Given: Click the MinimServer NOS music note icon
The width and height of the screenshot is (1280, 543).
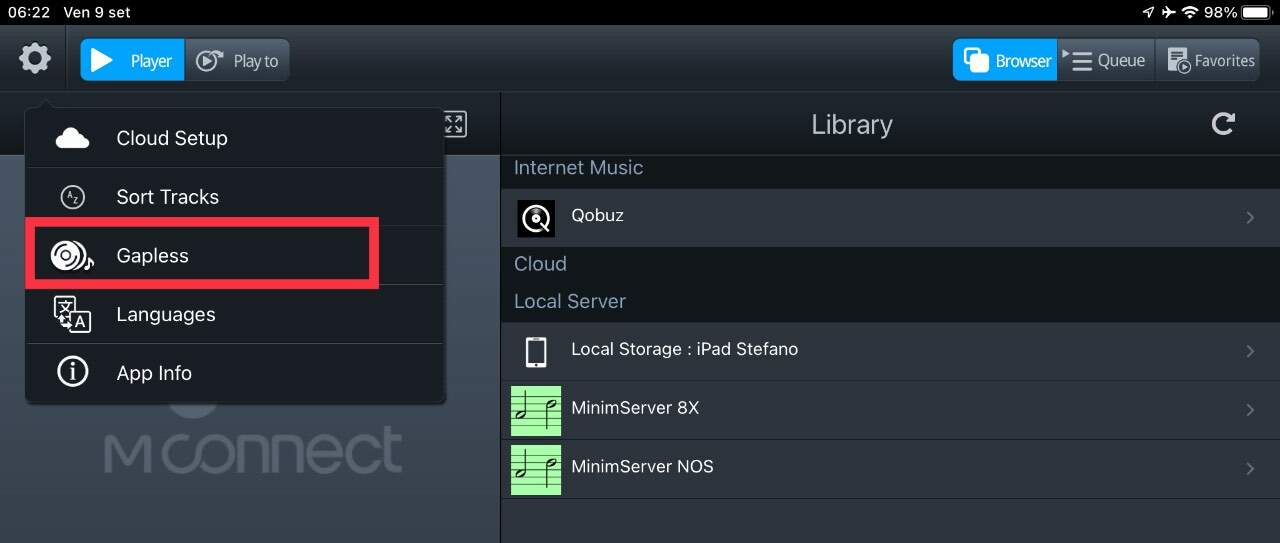Looking at the screenshot, I should pyautogui.click(x=536, y=469).
